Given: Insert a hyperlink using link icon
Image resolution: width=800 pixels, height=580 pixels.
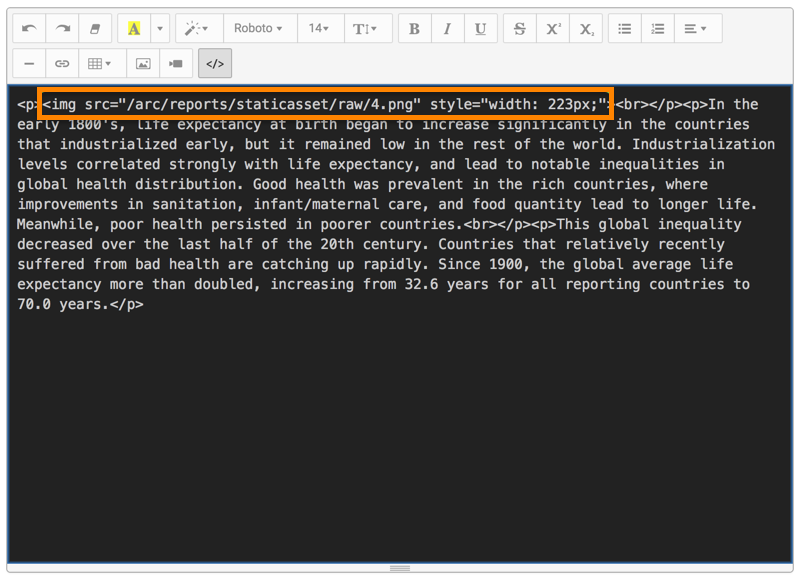Looking at the screenshot, I should pyautogui.click(x=62, y=63).
